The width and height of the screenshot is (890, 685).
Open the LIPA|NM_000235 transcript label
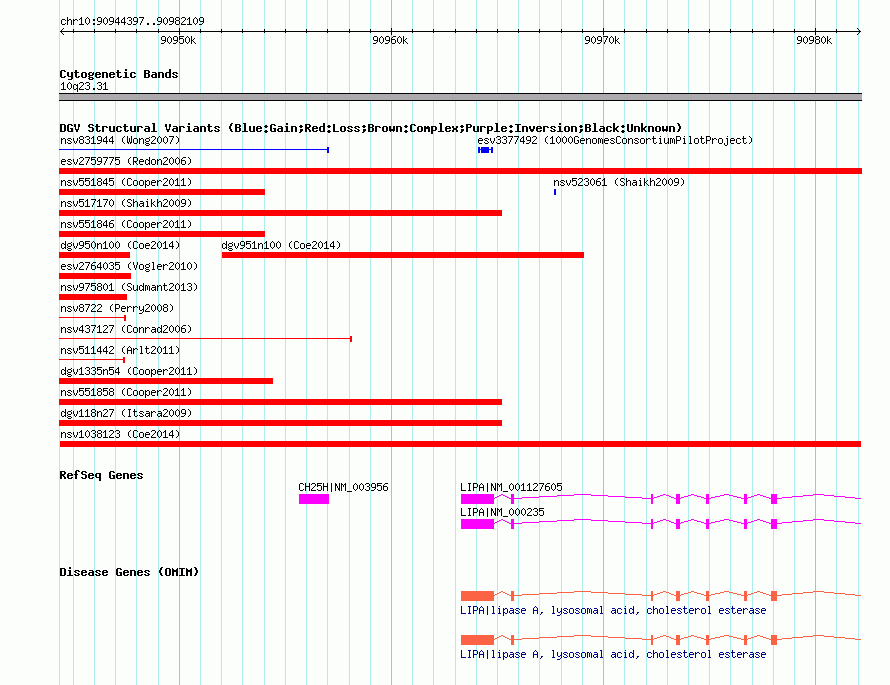[502, 512]
